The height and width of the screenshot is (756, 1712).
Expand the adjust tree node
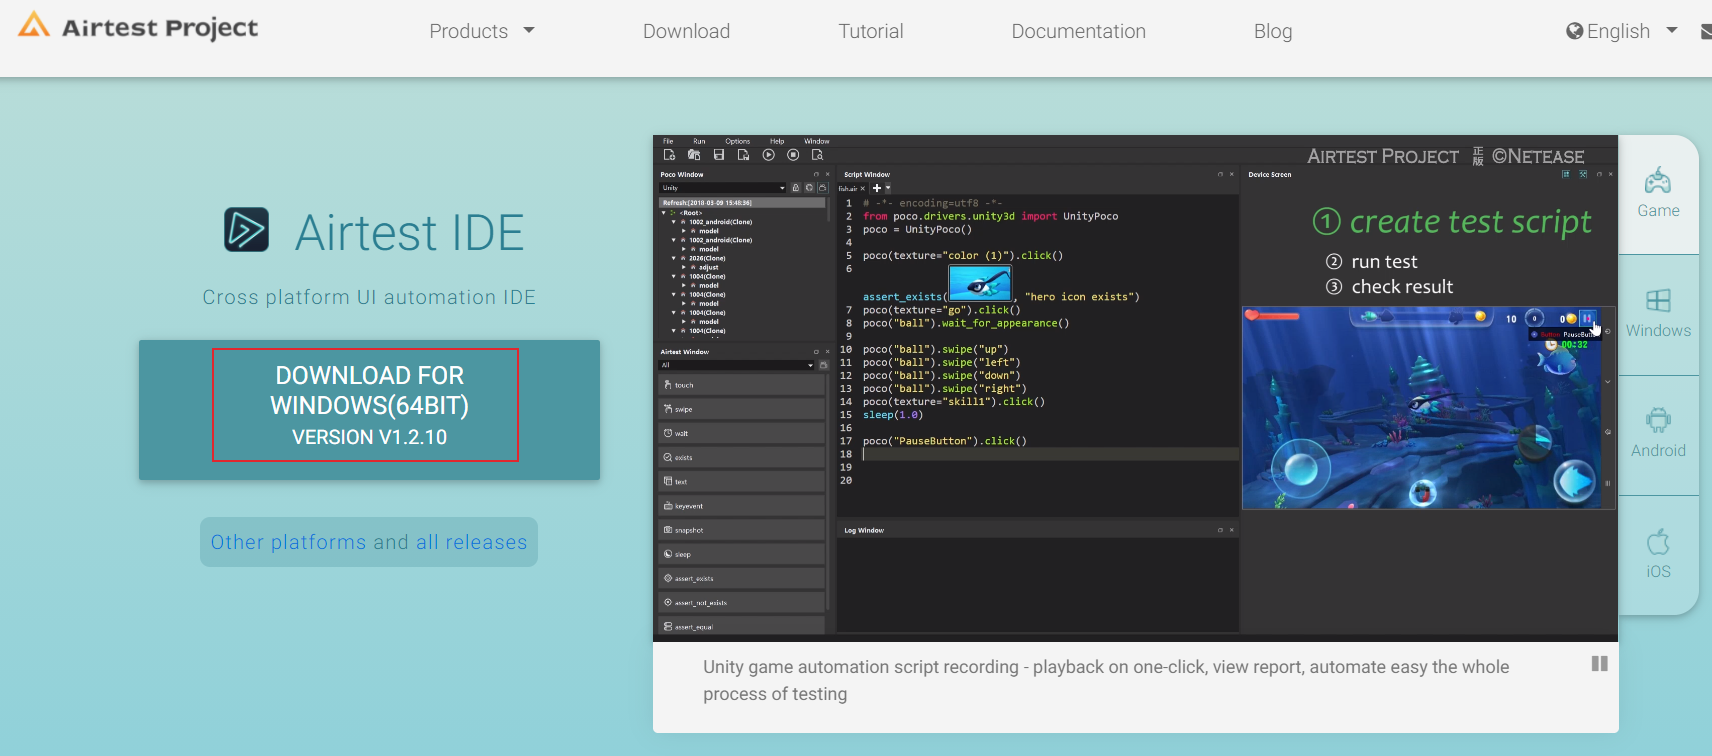[x=683, y=268]
